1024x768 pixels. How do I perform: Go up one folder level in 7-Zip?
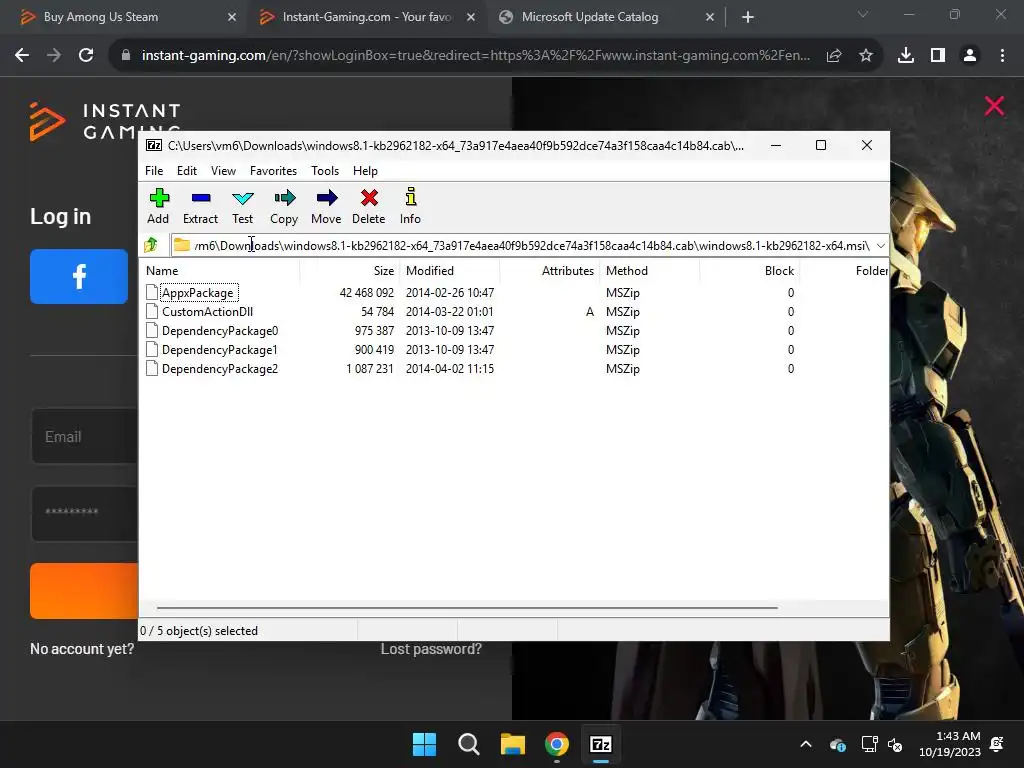pos(152,246)
